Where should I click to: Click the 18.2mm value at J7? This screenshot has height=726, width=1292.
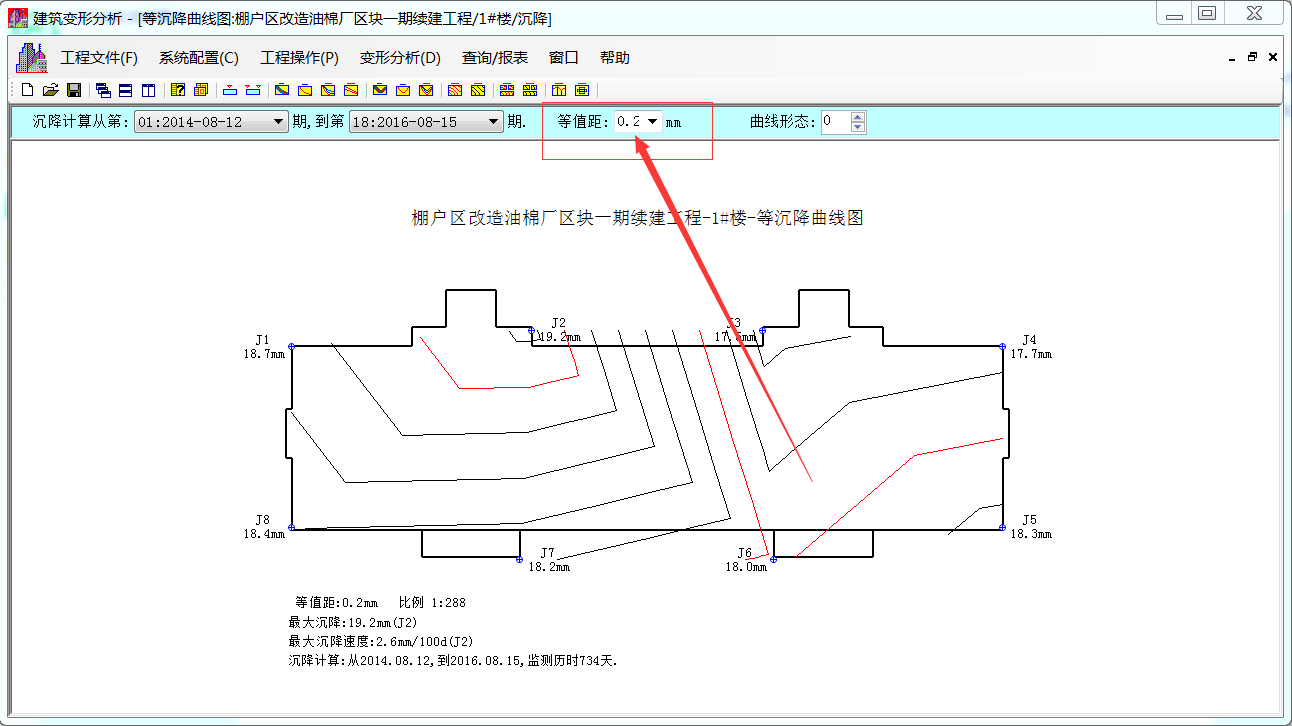(x=549, y=567)
